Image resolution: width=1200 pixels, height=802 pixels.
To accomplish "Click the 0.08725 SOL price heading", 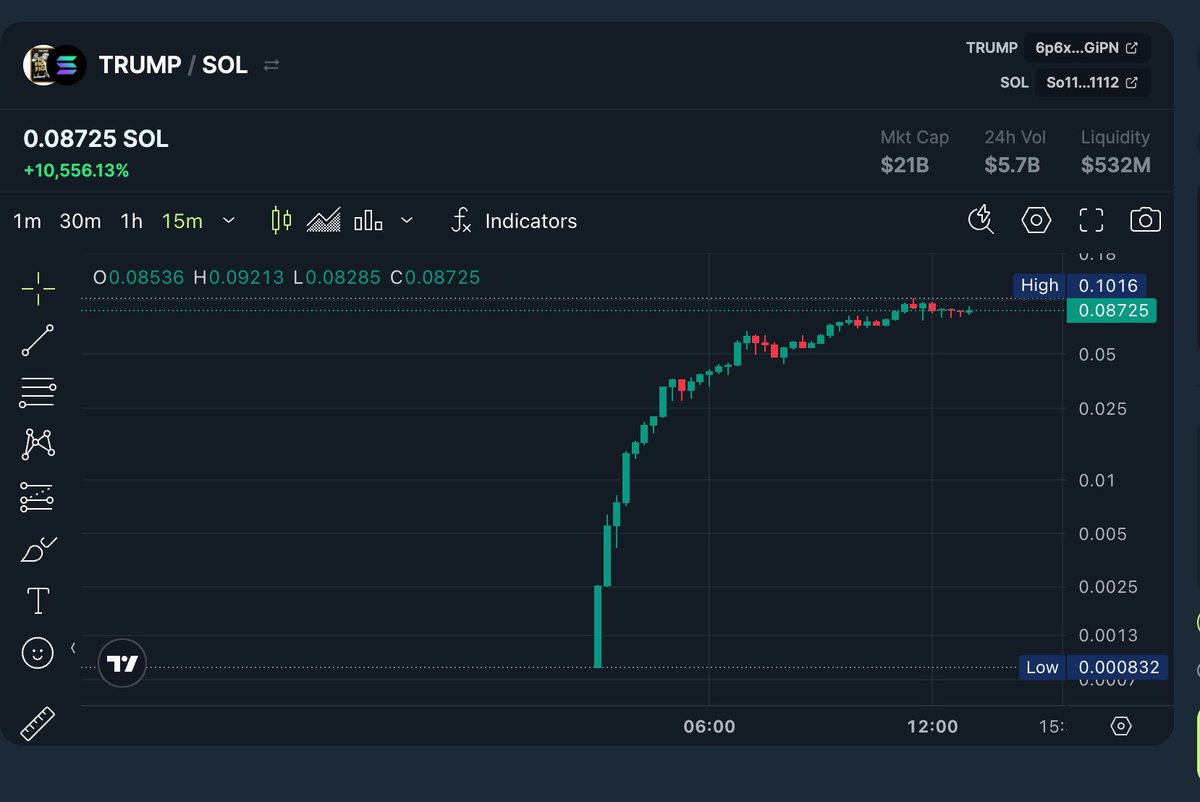I will (x=96, y=139).
